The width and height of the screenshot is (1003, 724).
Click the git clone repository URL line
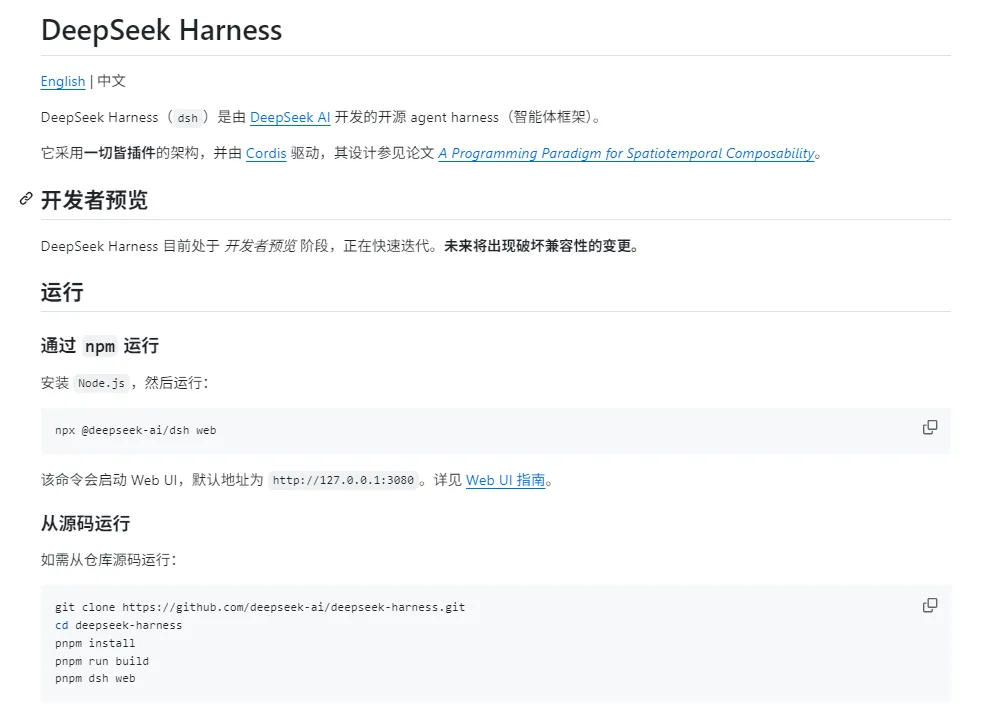pos(260,608)
